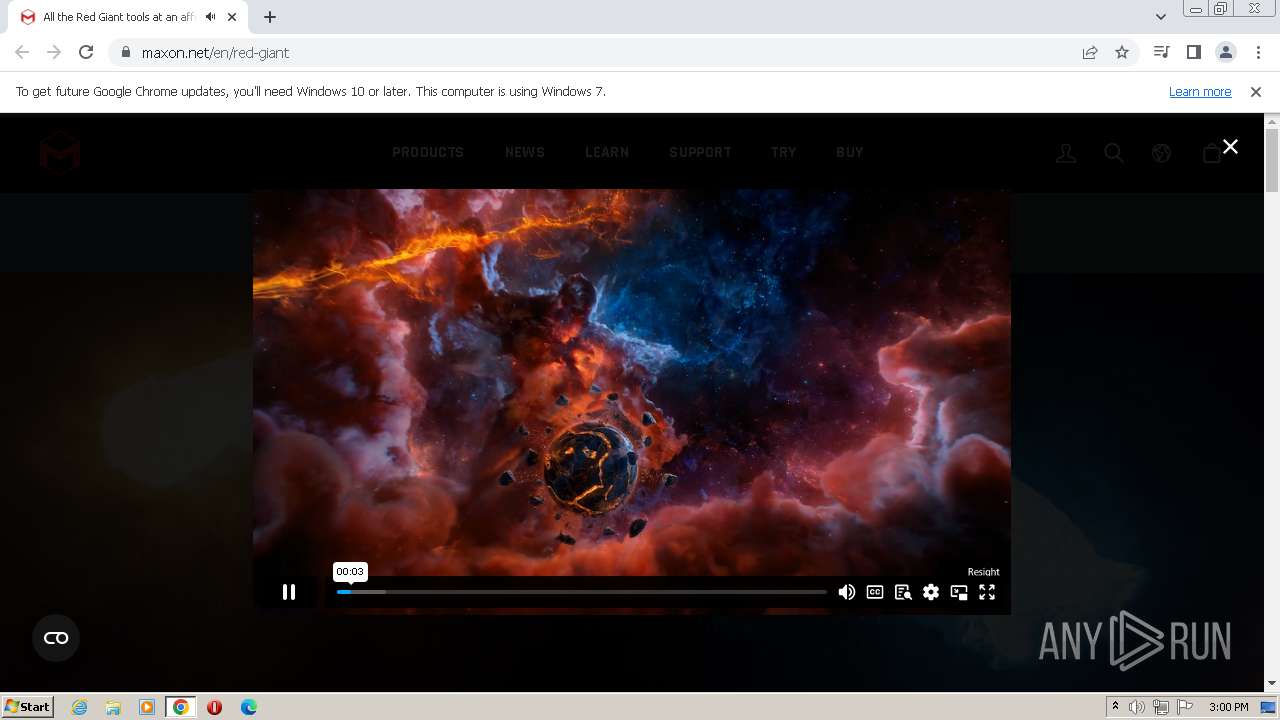Open the PRODUCTS menu
This screenshot has height=720, width=1280.
(x=428, y=152)
